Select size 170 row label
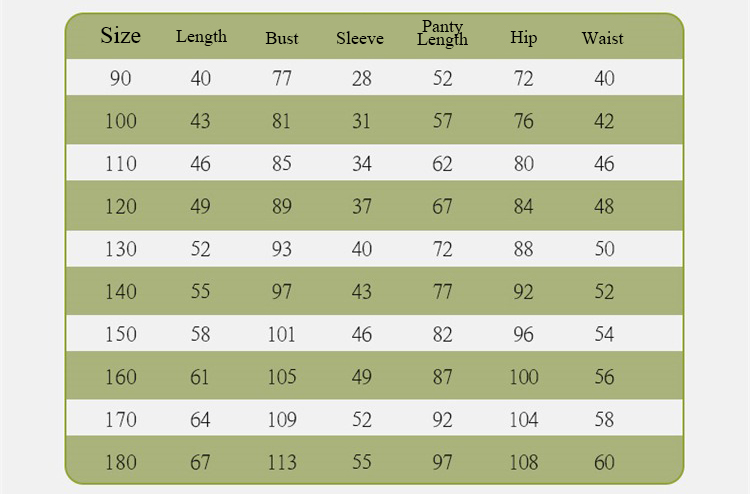This screenshot has width=750, height=494. 121,420
